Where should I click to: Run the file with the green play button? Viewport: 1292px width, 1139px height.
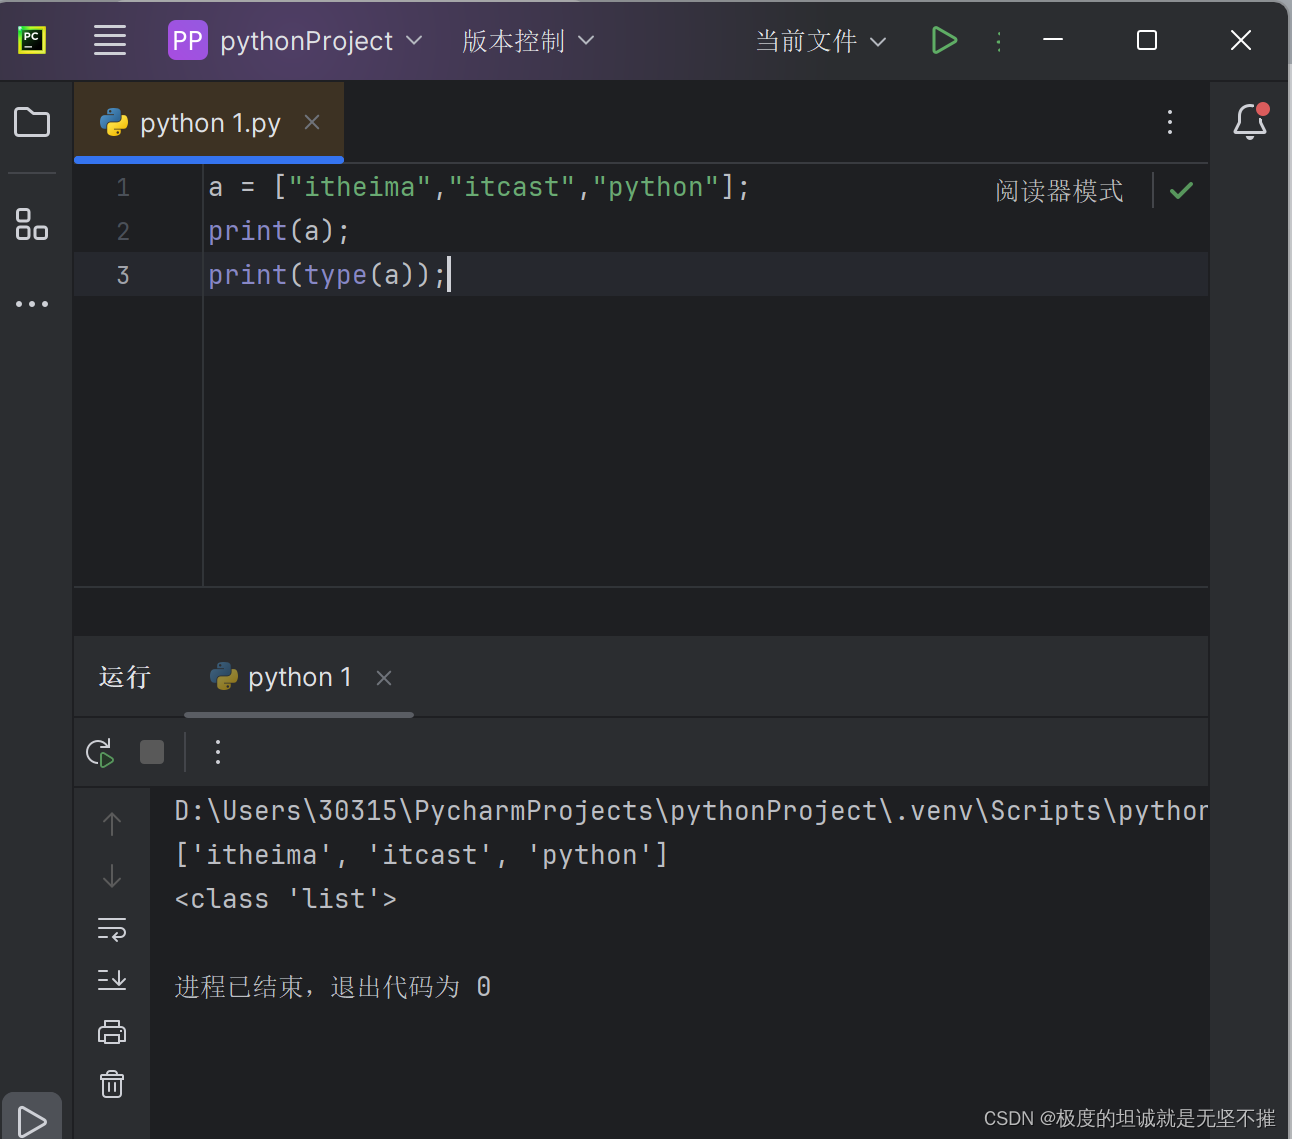tap(944, 40)
